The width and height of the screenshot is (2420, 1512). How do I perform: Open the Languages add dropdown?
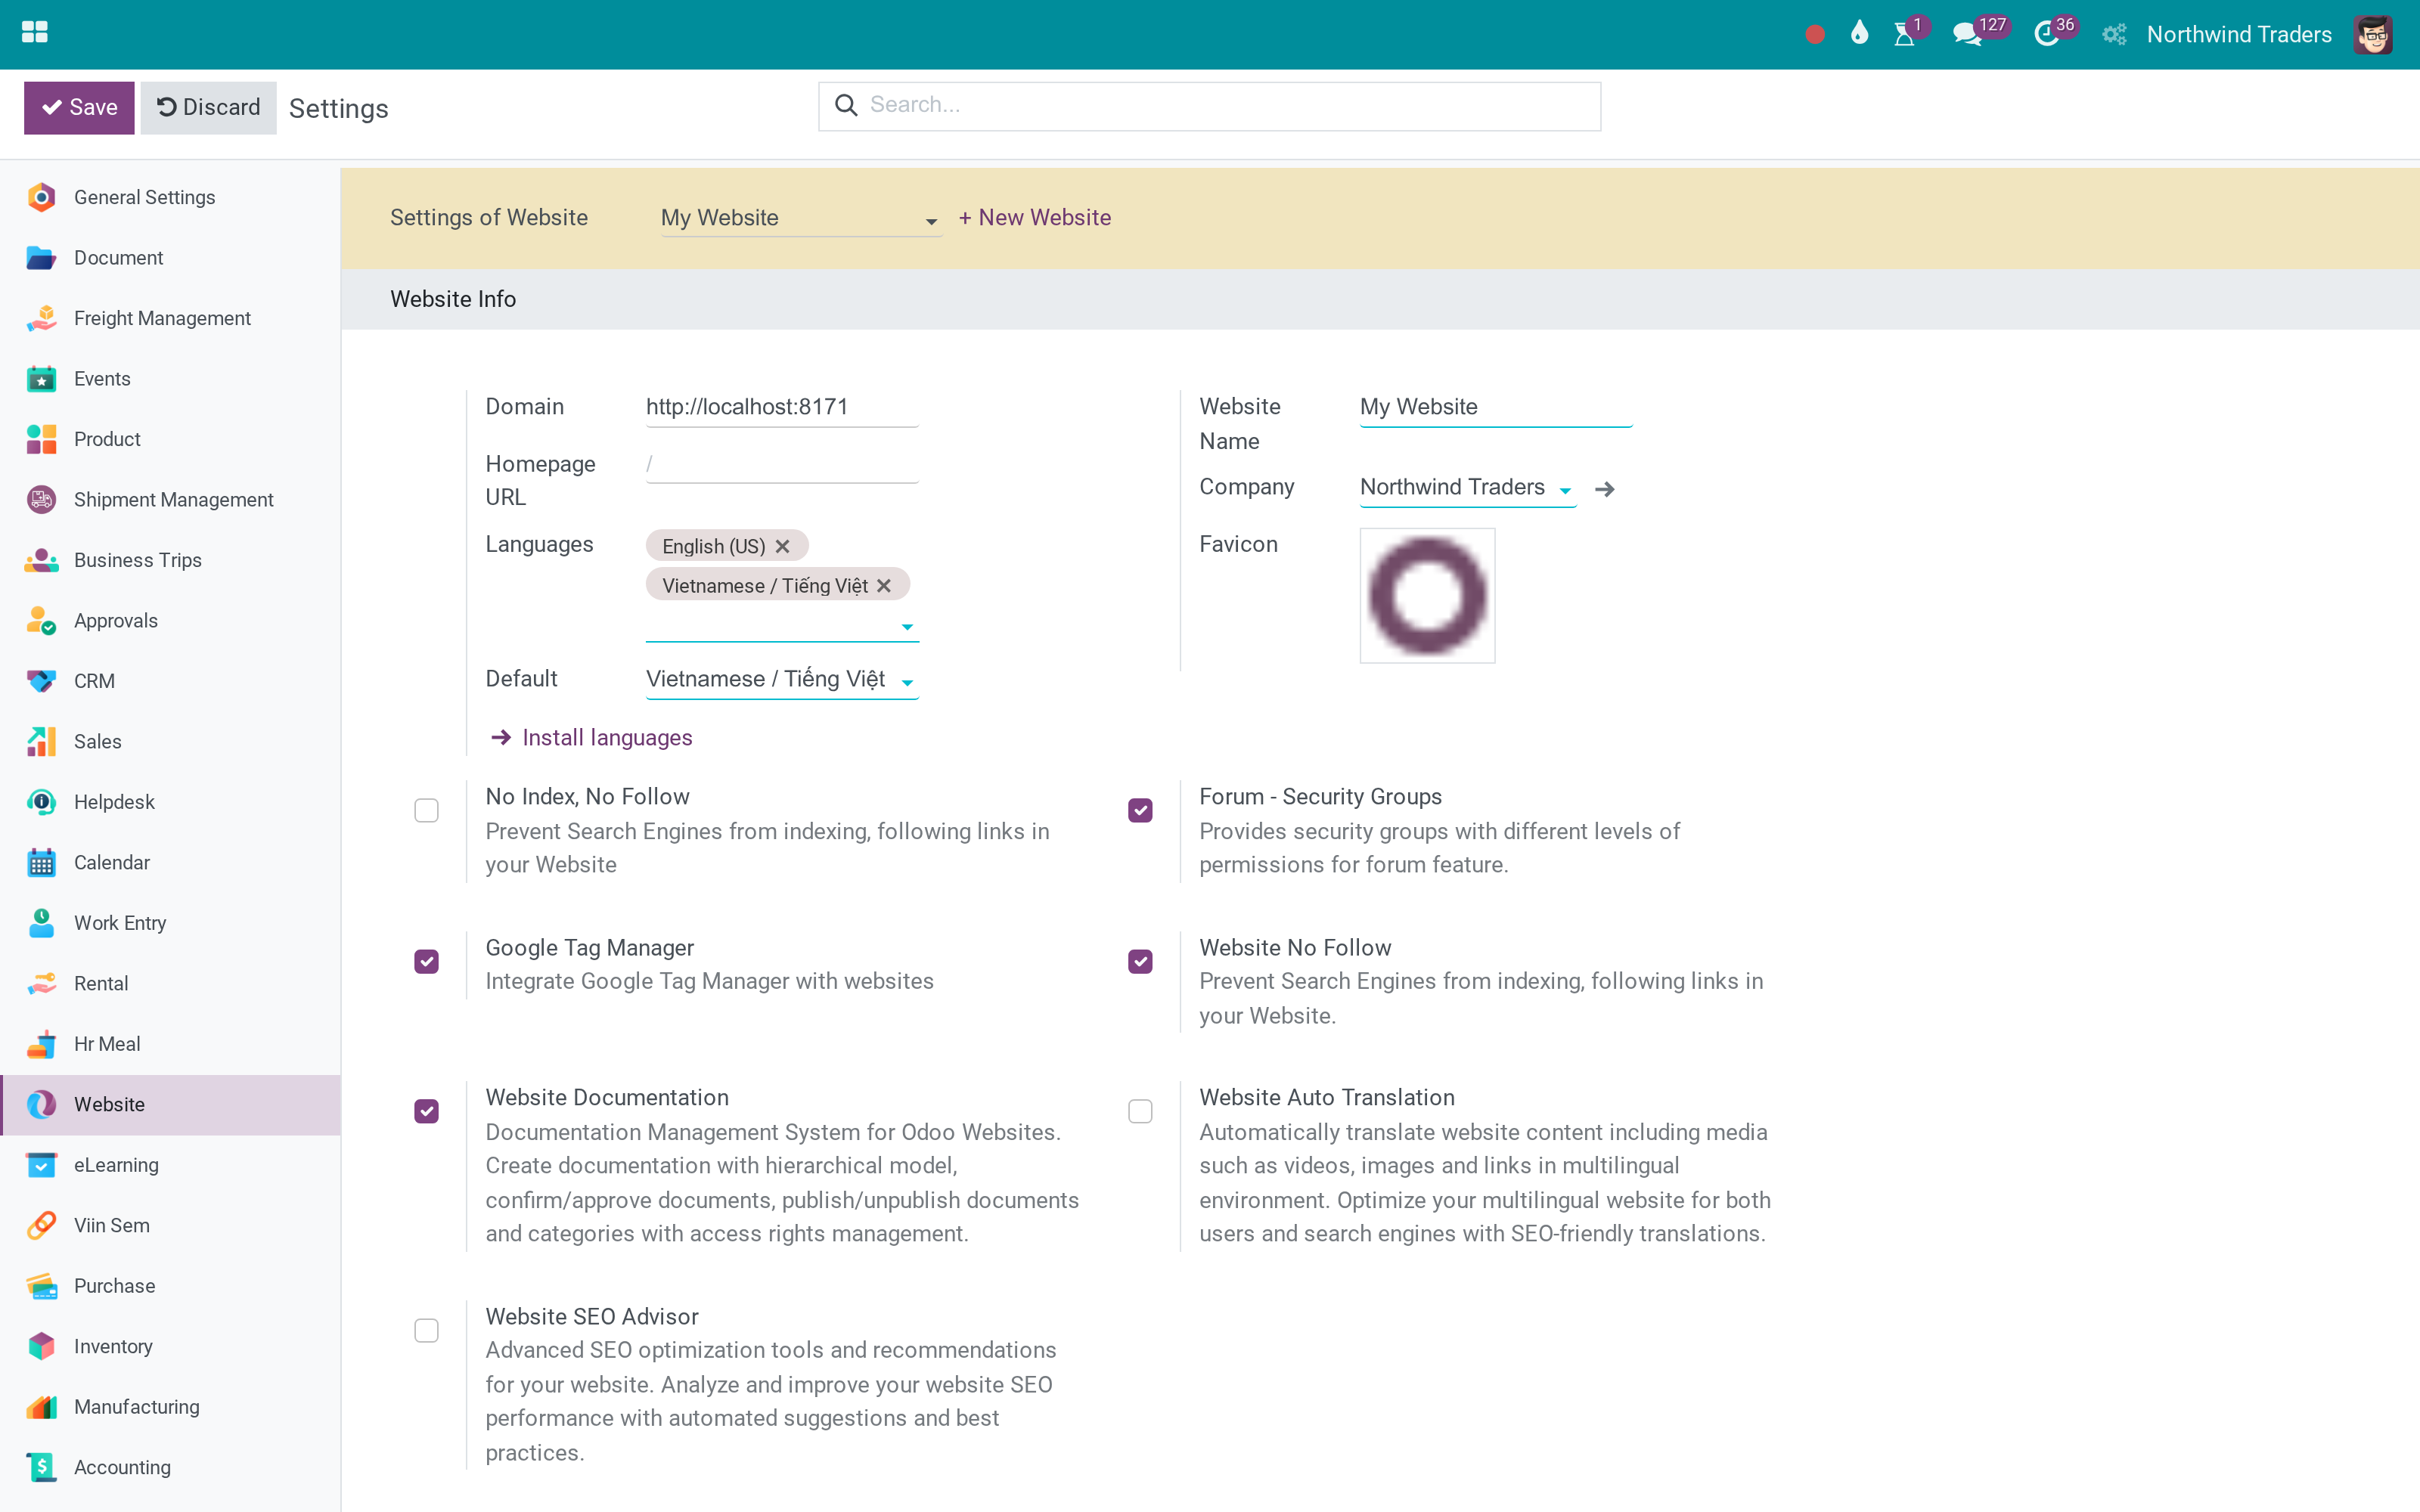782,626
